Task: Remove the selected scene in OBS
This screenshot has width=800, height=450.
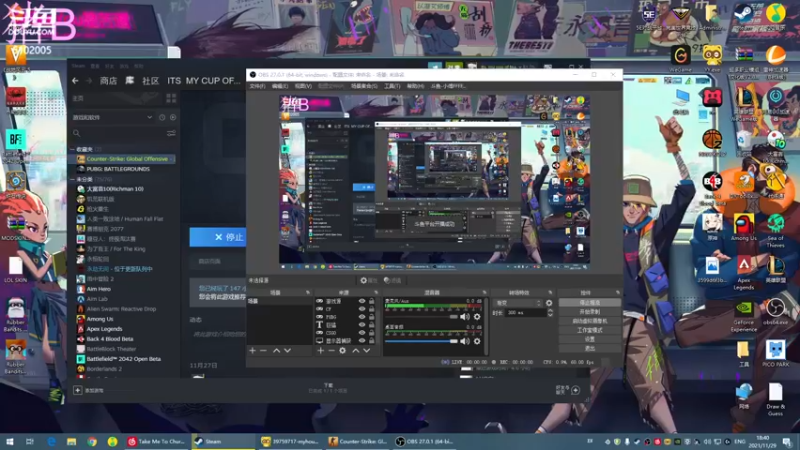Action: 263,351
